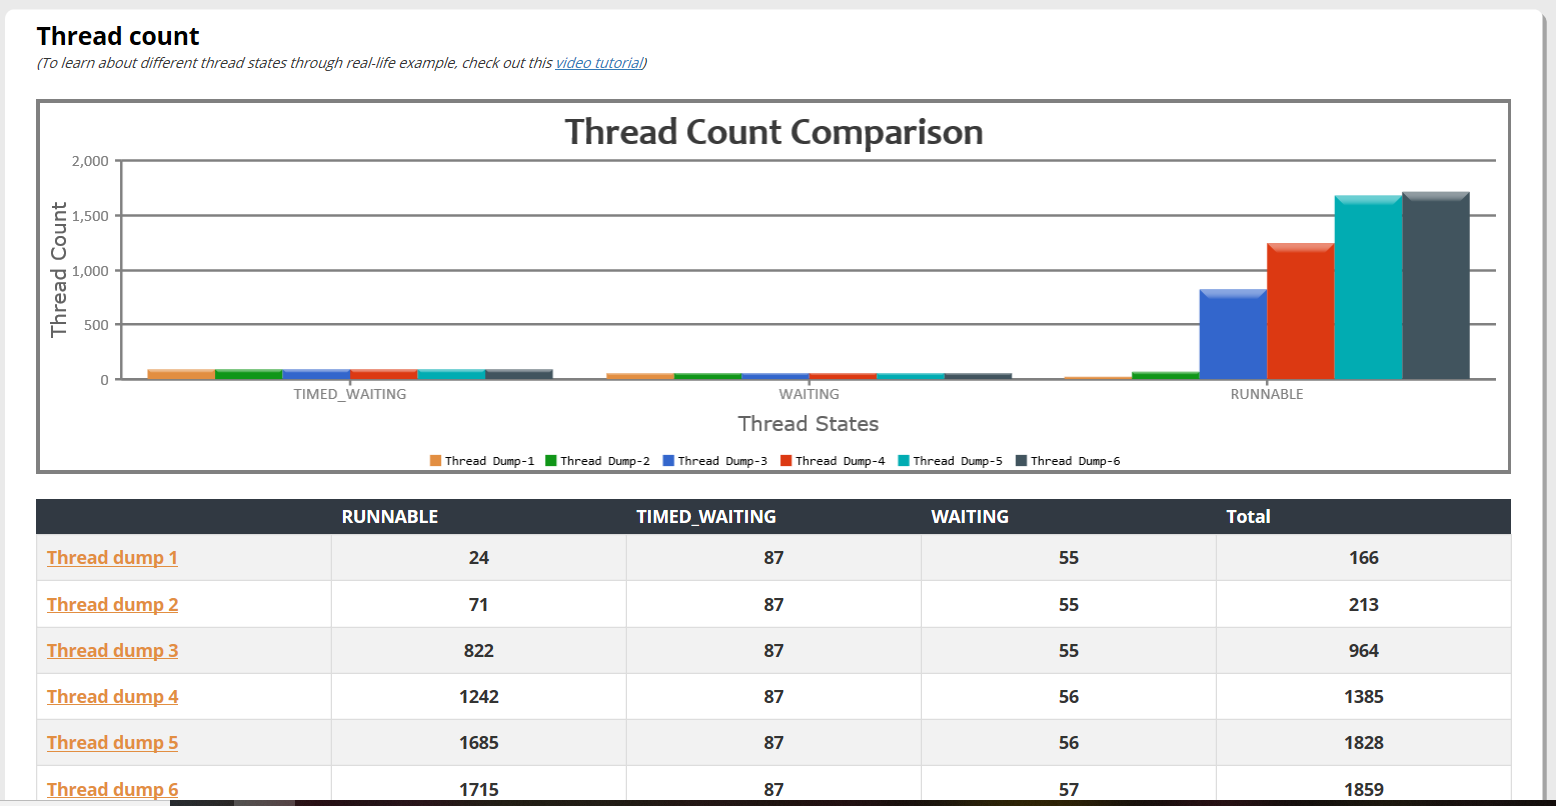The width and height of the screenshot is (1556, 806).
Task: Click the Total column header
Action: 1248,516
